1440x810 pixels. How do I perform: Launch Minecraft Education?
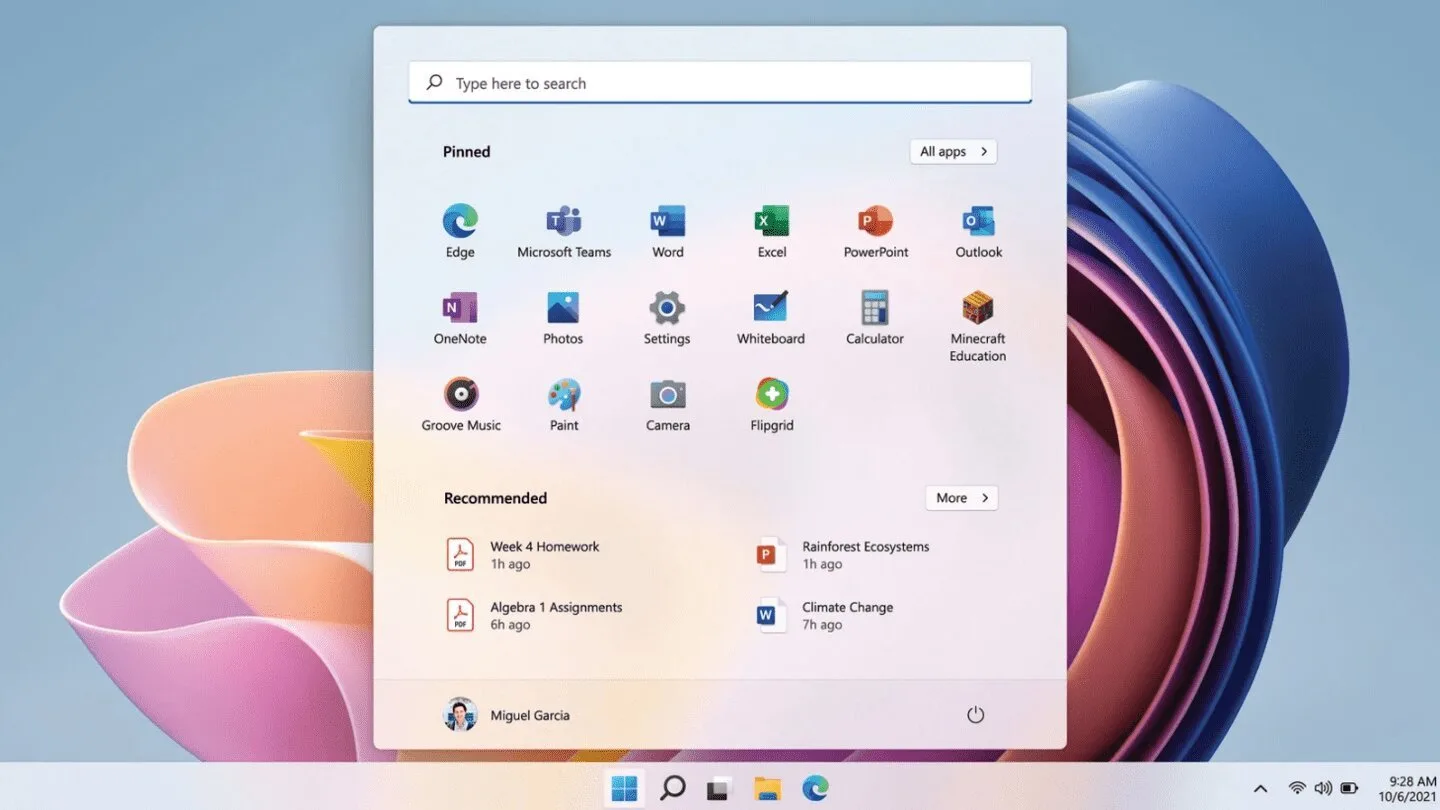978,326
